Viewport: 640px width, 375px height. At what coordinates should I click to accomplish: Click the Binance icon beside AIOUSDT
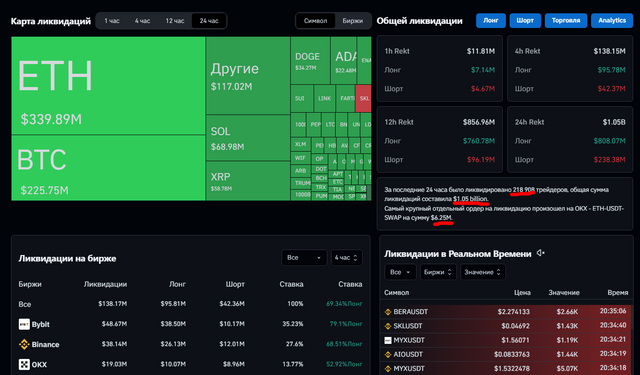(388, 354)
